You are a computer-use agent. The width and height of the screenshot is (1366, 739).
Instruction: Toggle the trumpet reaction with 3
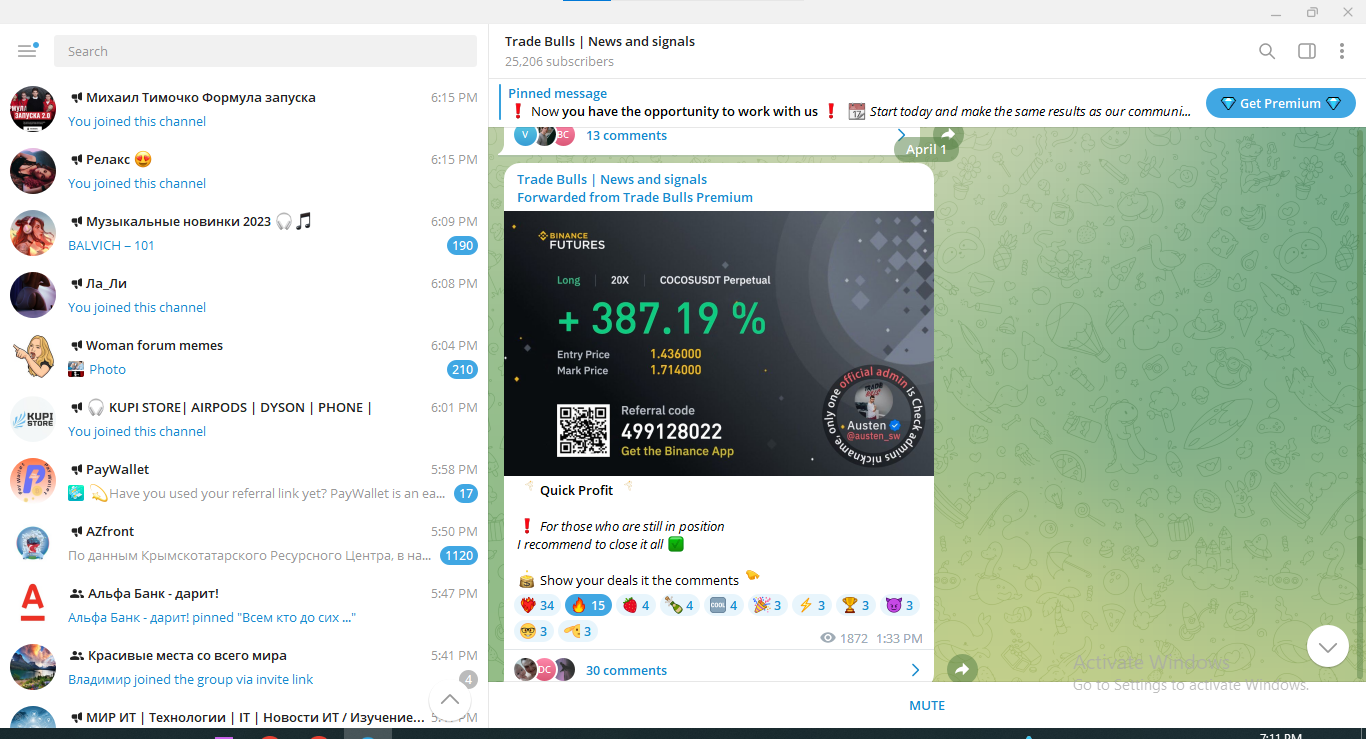click(x=578, y=631)
